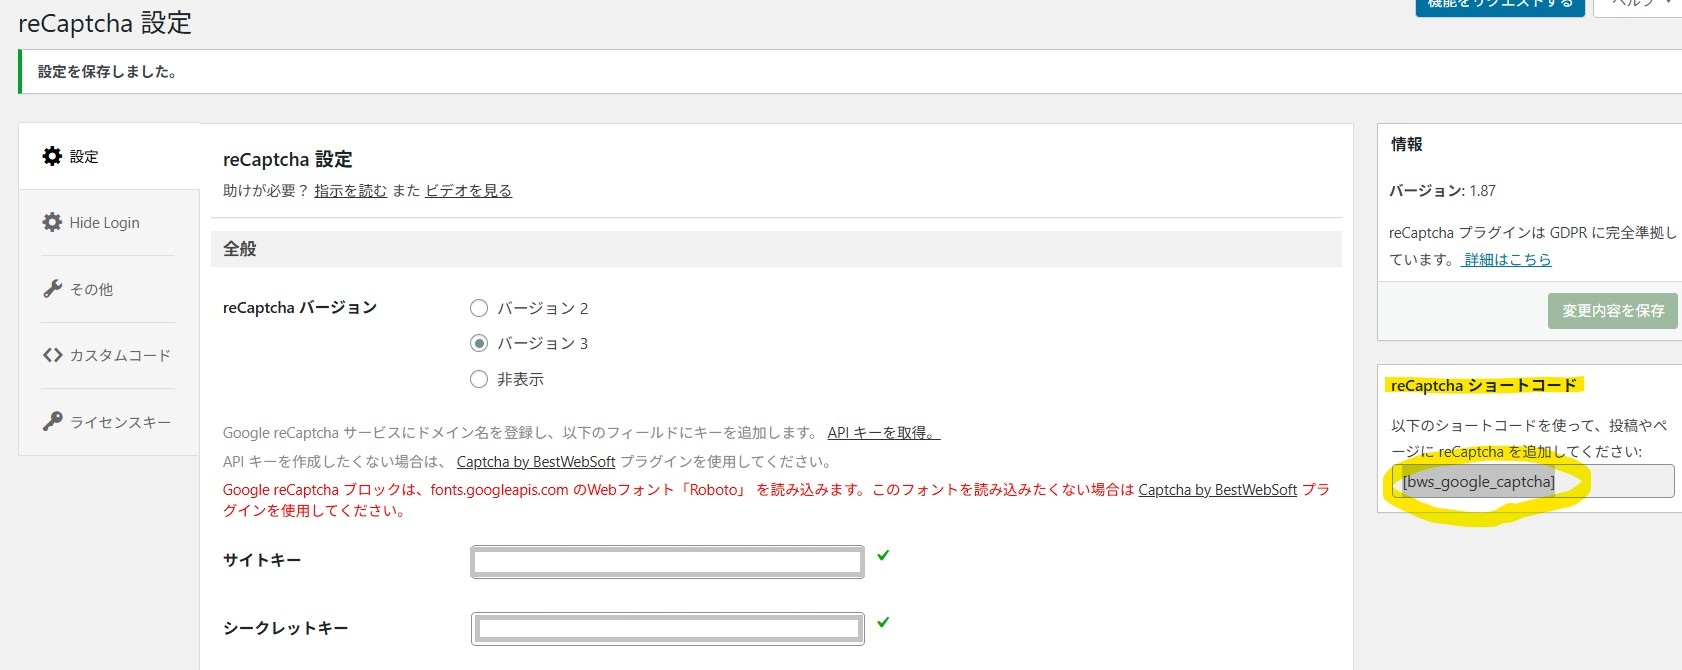Select the バージョン 2 radio button

point(479,308)
